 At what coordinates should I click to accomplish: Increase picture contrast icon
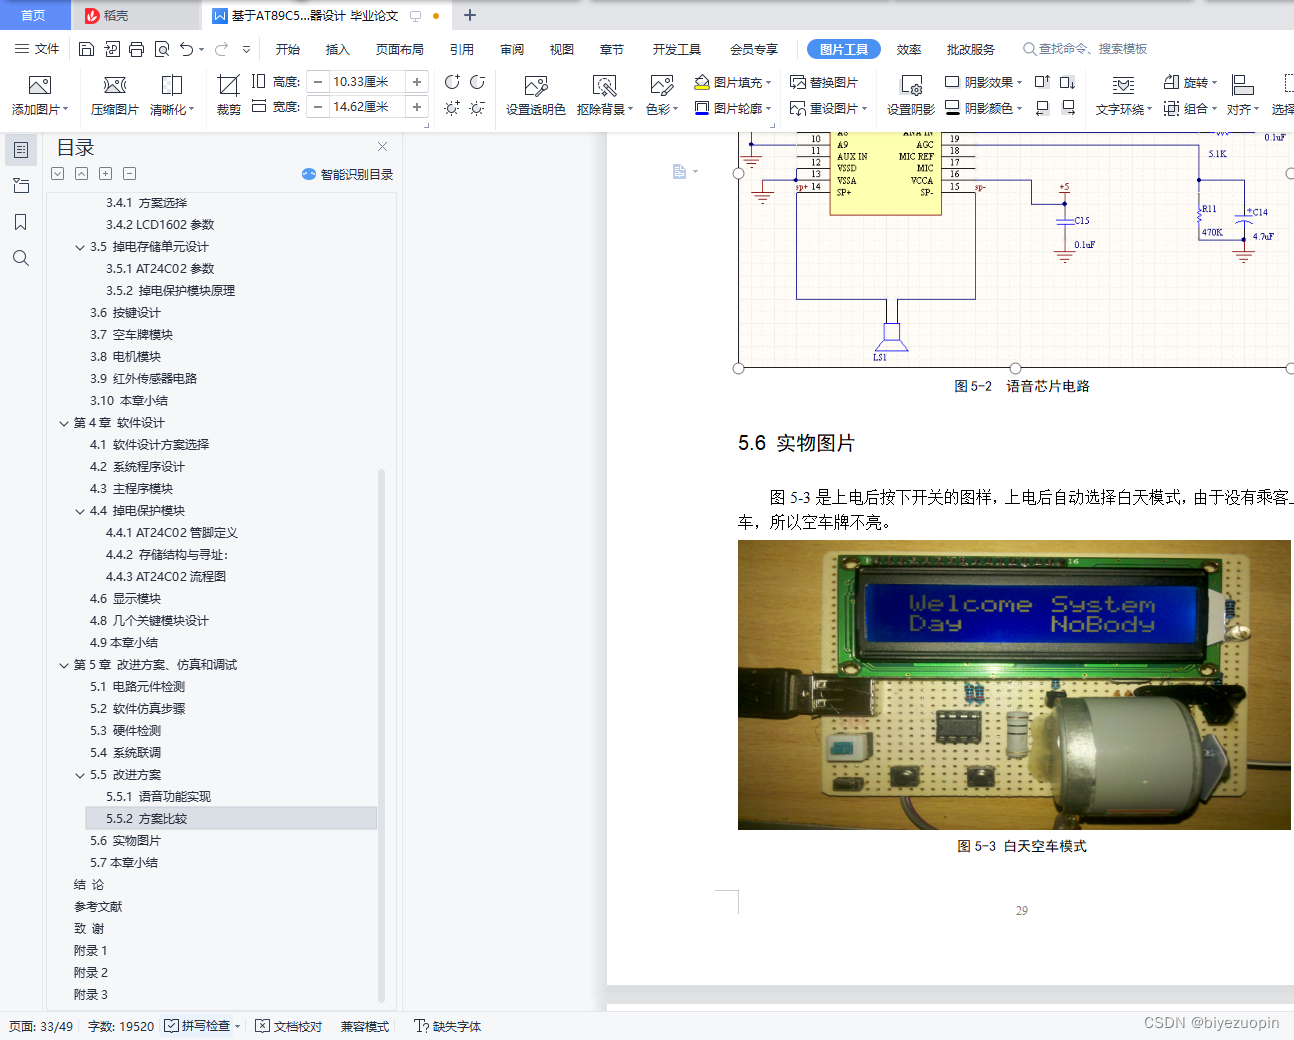coord(452,82)
